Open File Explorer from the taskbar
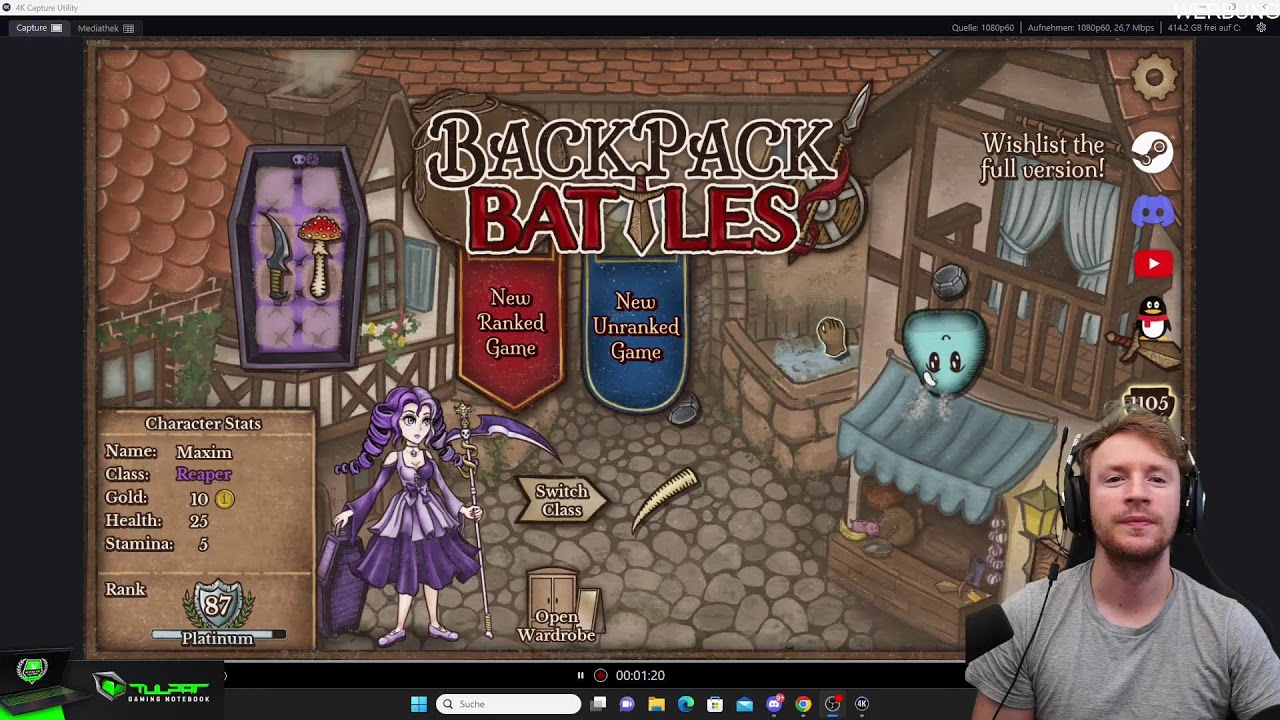The height and width of the screenshot is (720, 1280). tap(656, 704)
